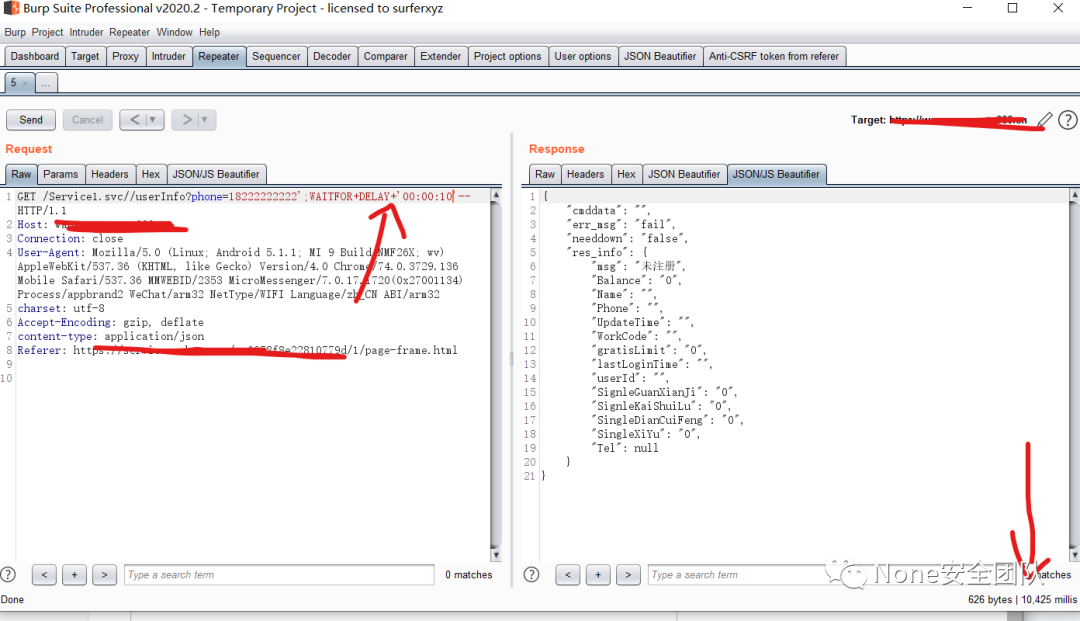Open the Repeater menu in the menu bar
The height and width of the screenshot is (621, 1080).
click(129, 32)
